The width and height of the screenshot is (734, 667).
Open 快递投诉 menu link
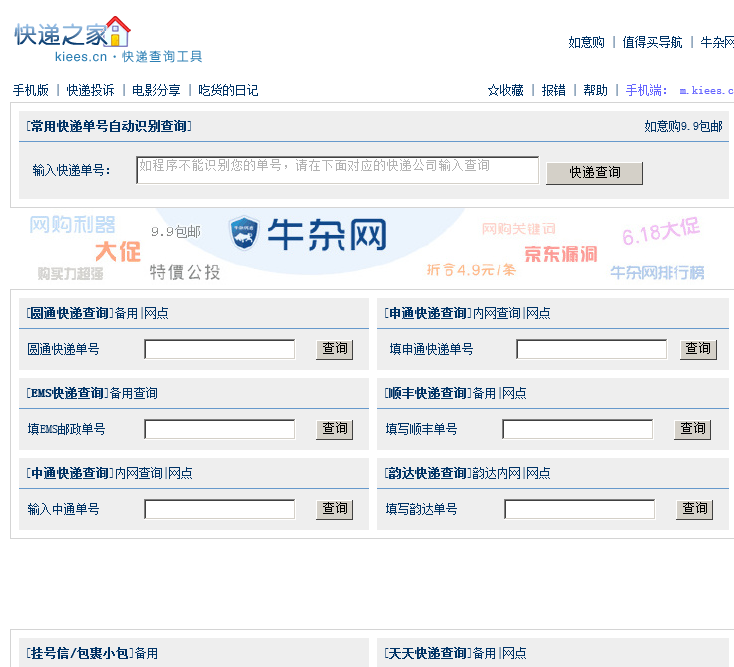[90, 90]
